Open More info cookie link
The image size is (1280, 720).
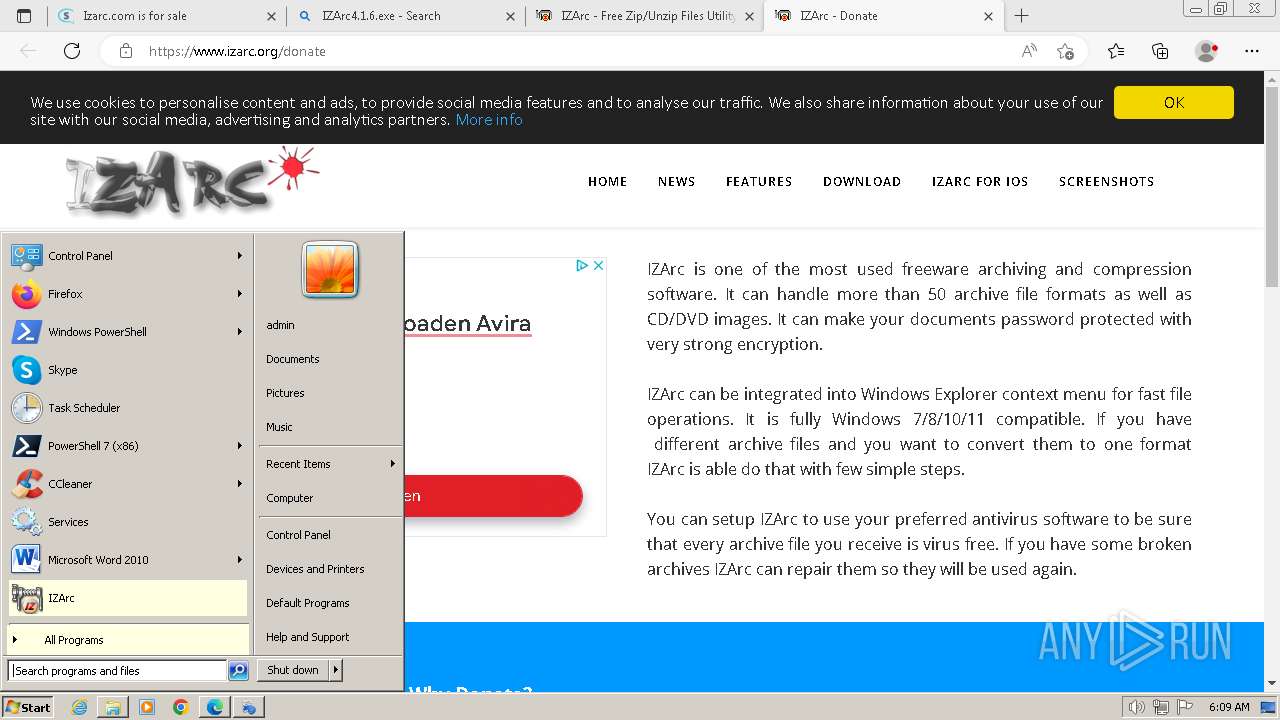[489, 119]
